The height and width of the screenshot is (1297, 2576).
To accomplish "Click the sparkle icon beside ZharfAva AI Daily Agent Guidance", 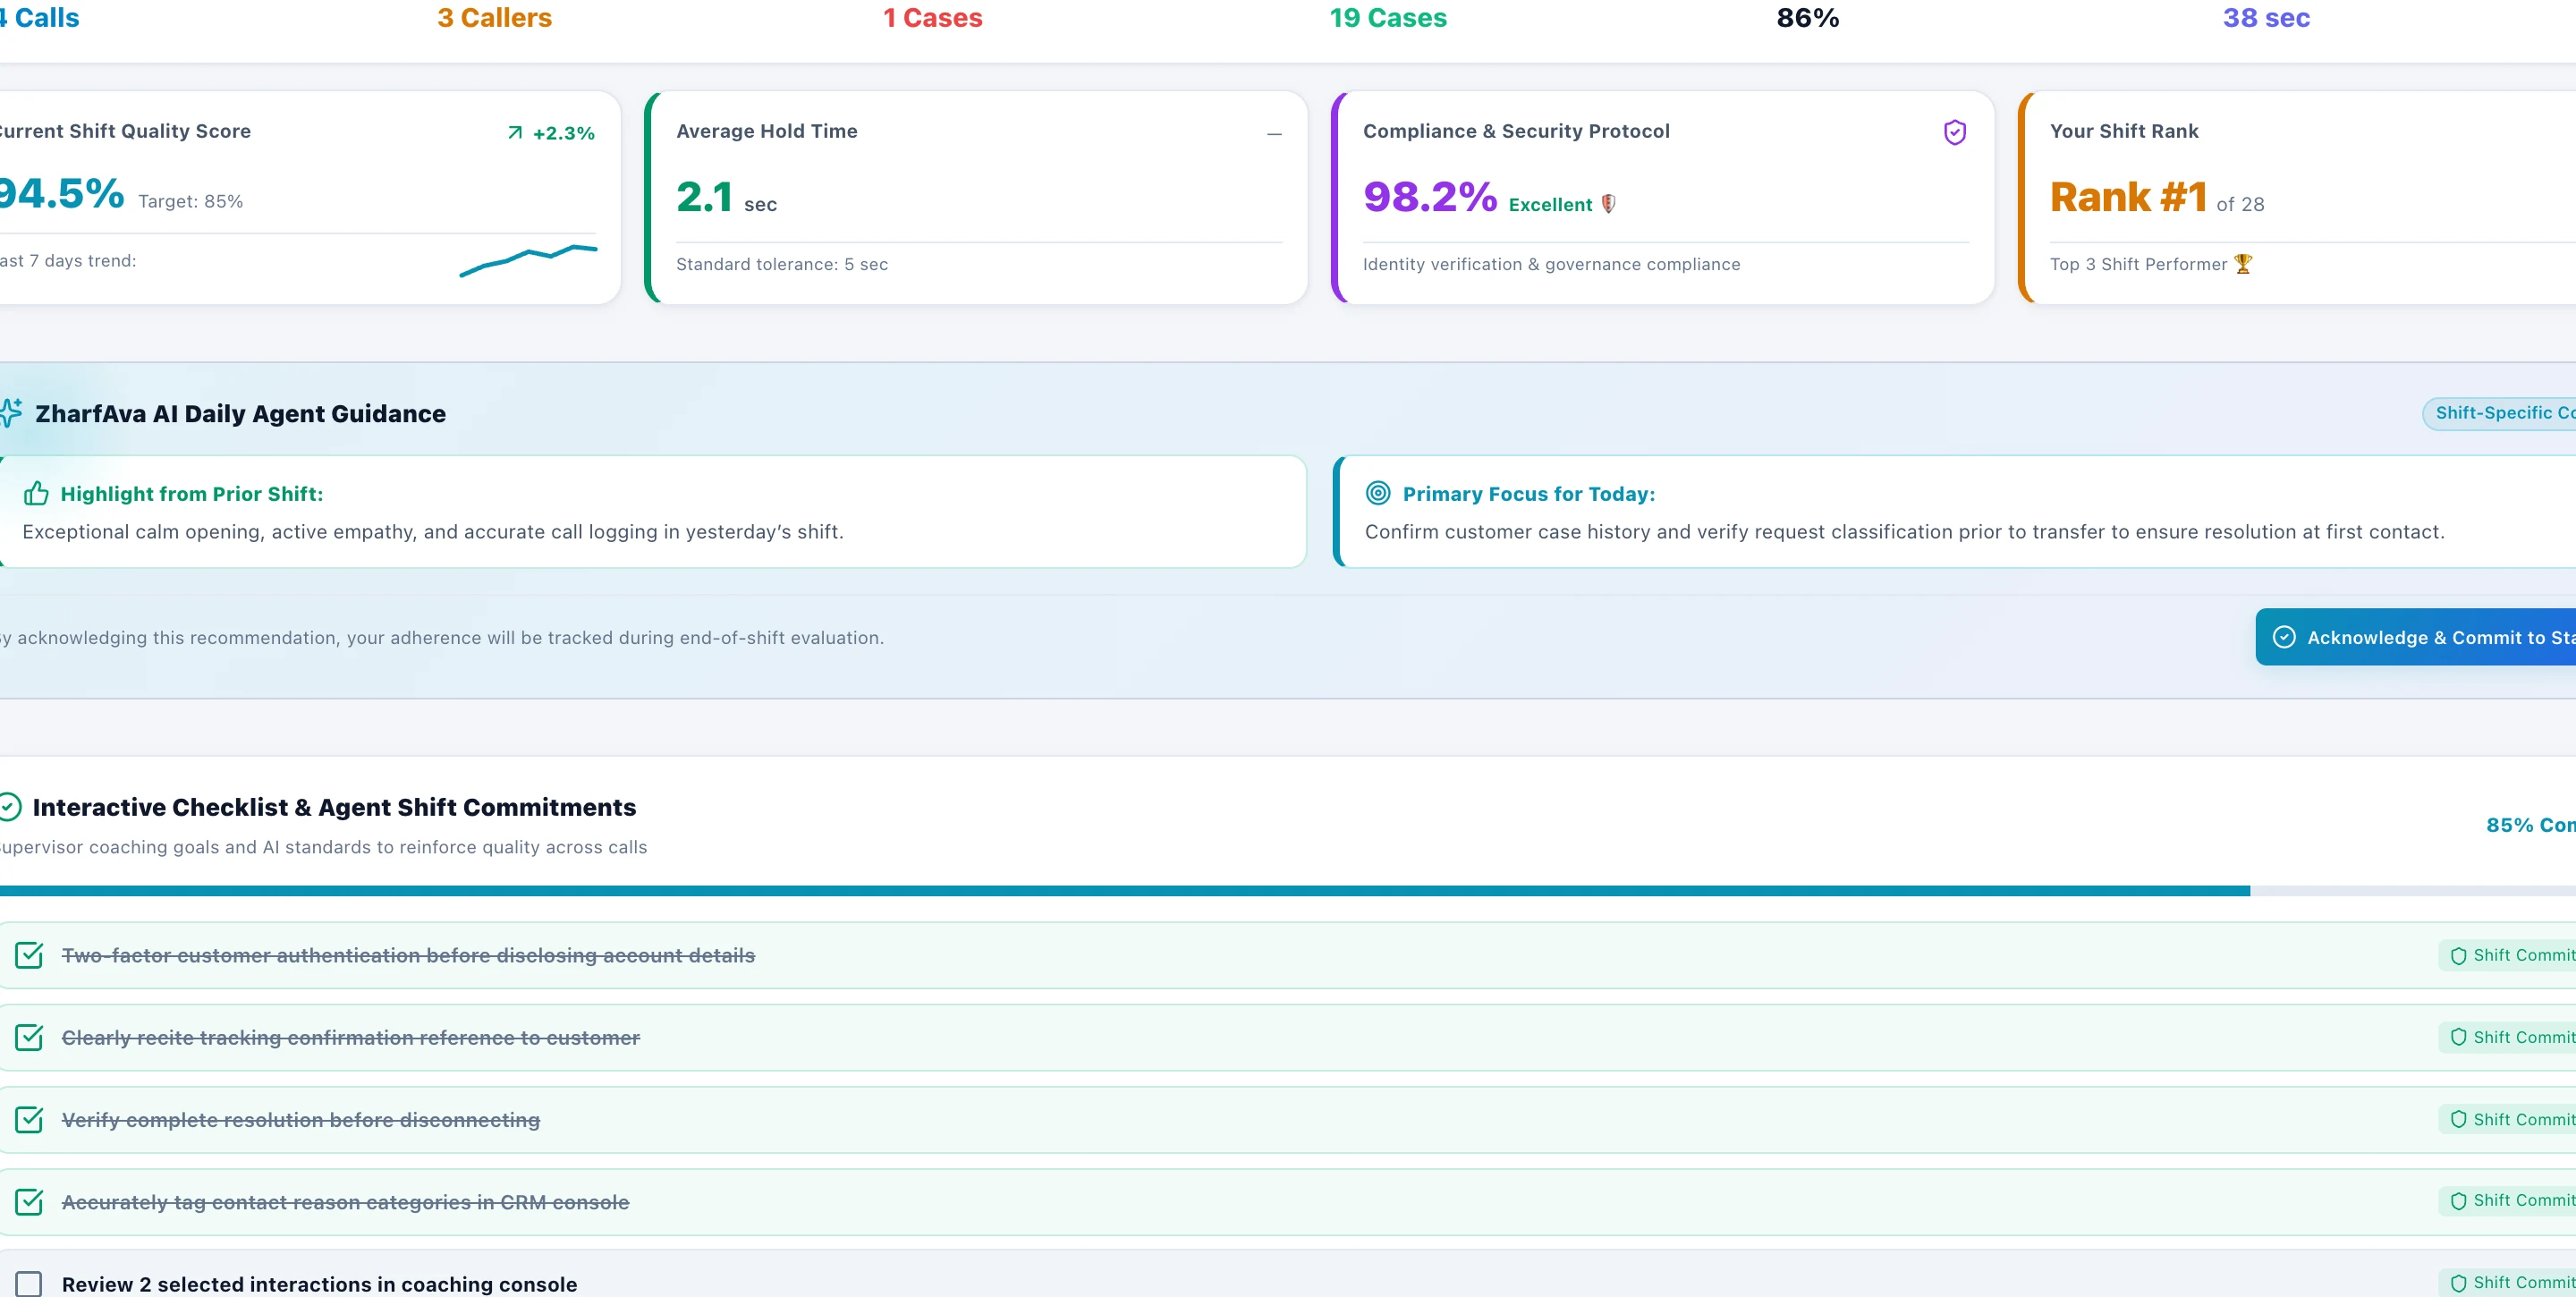I will coord(10,413).
